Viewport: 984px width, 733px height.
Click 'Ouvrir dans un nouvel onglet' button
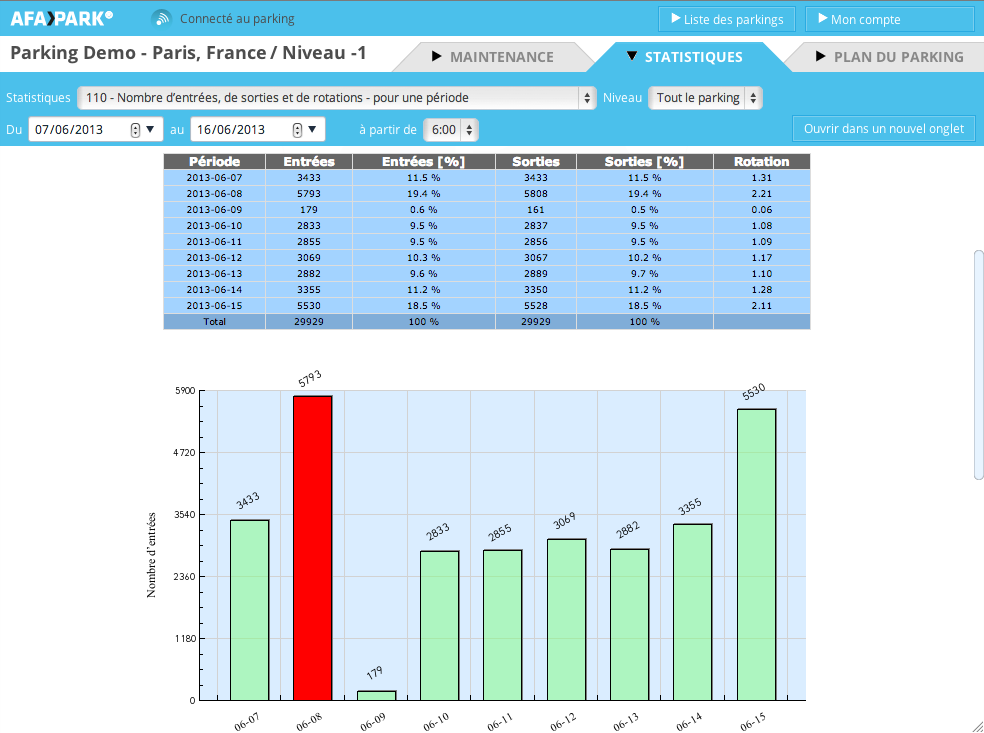pyautogui.click(x=883, y=129)
